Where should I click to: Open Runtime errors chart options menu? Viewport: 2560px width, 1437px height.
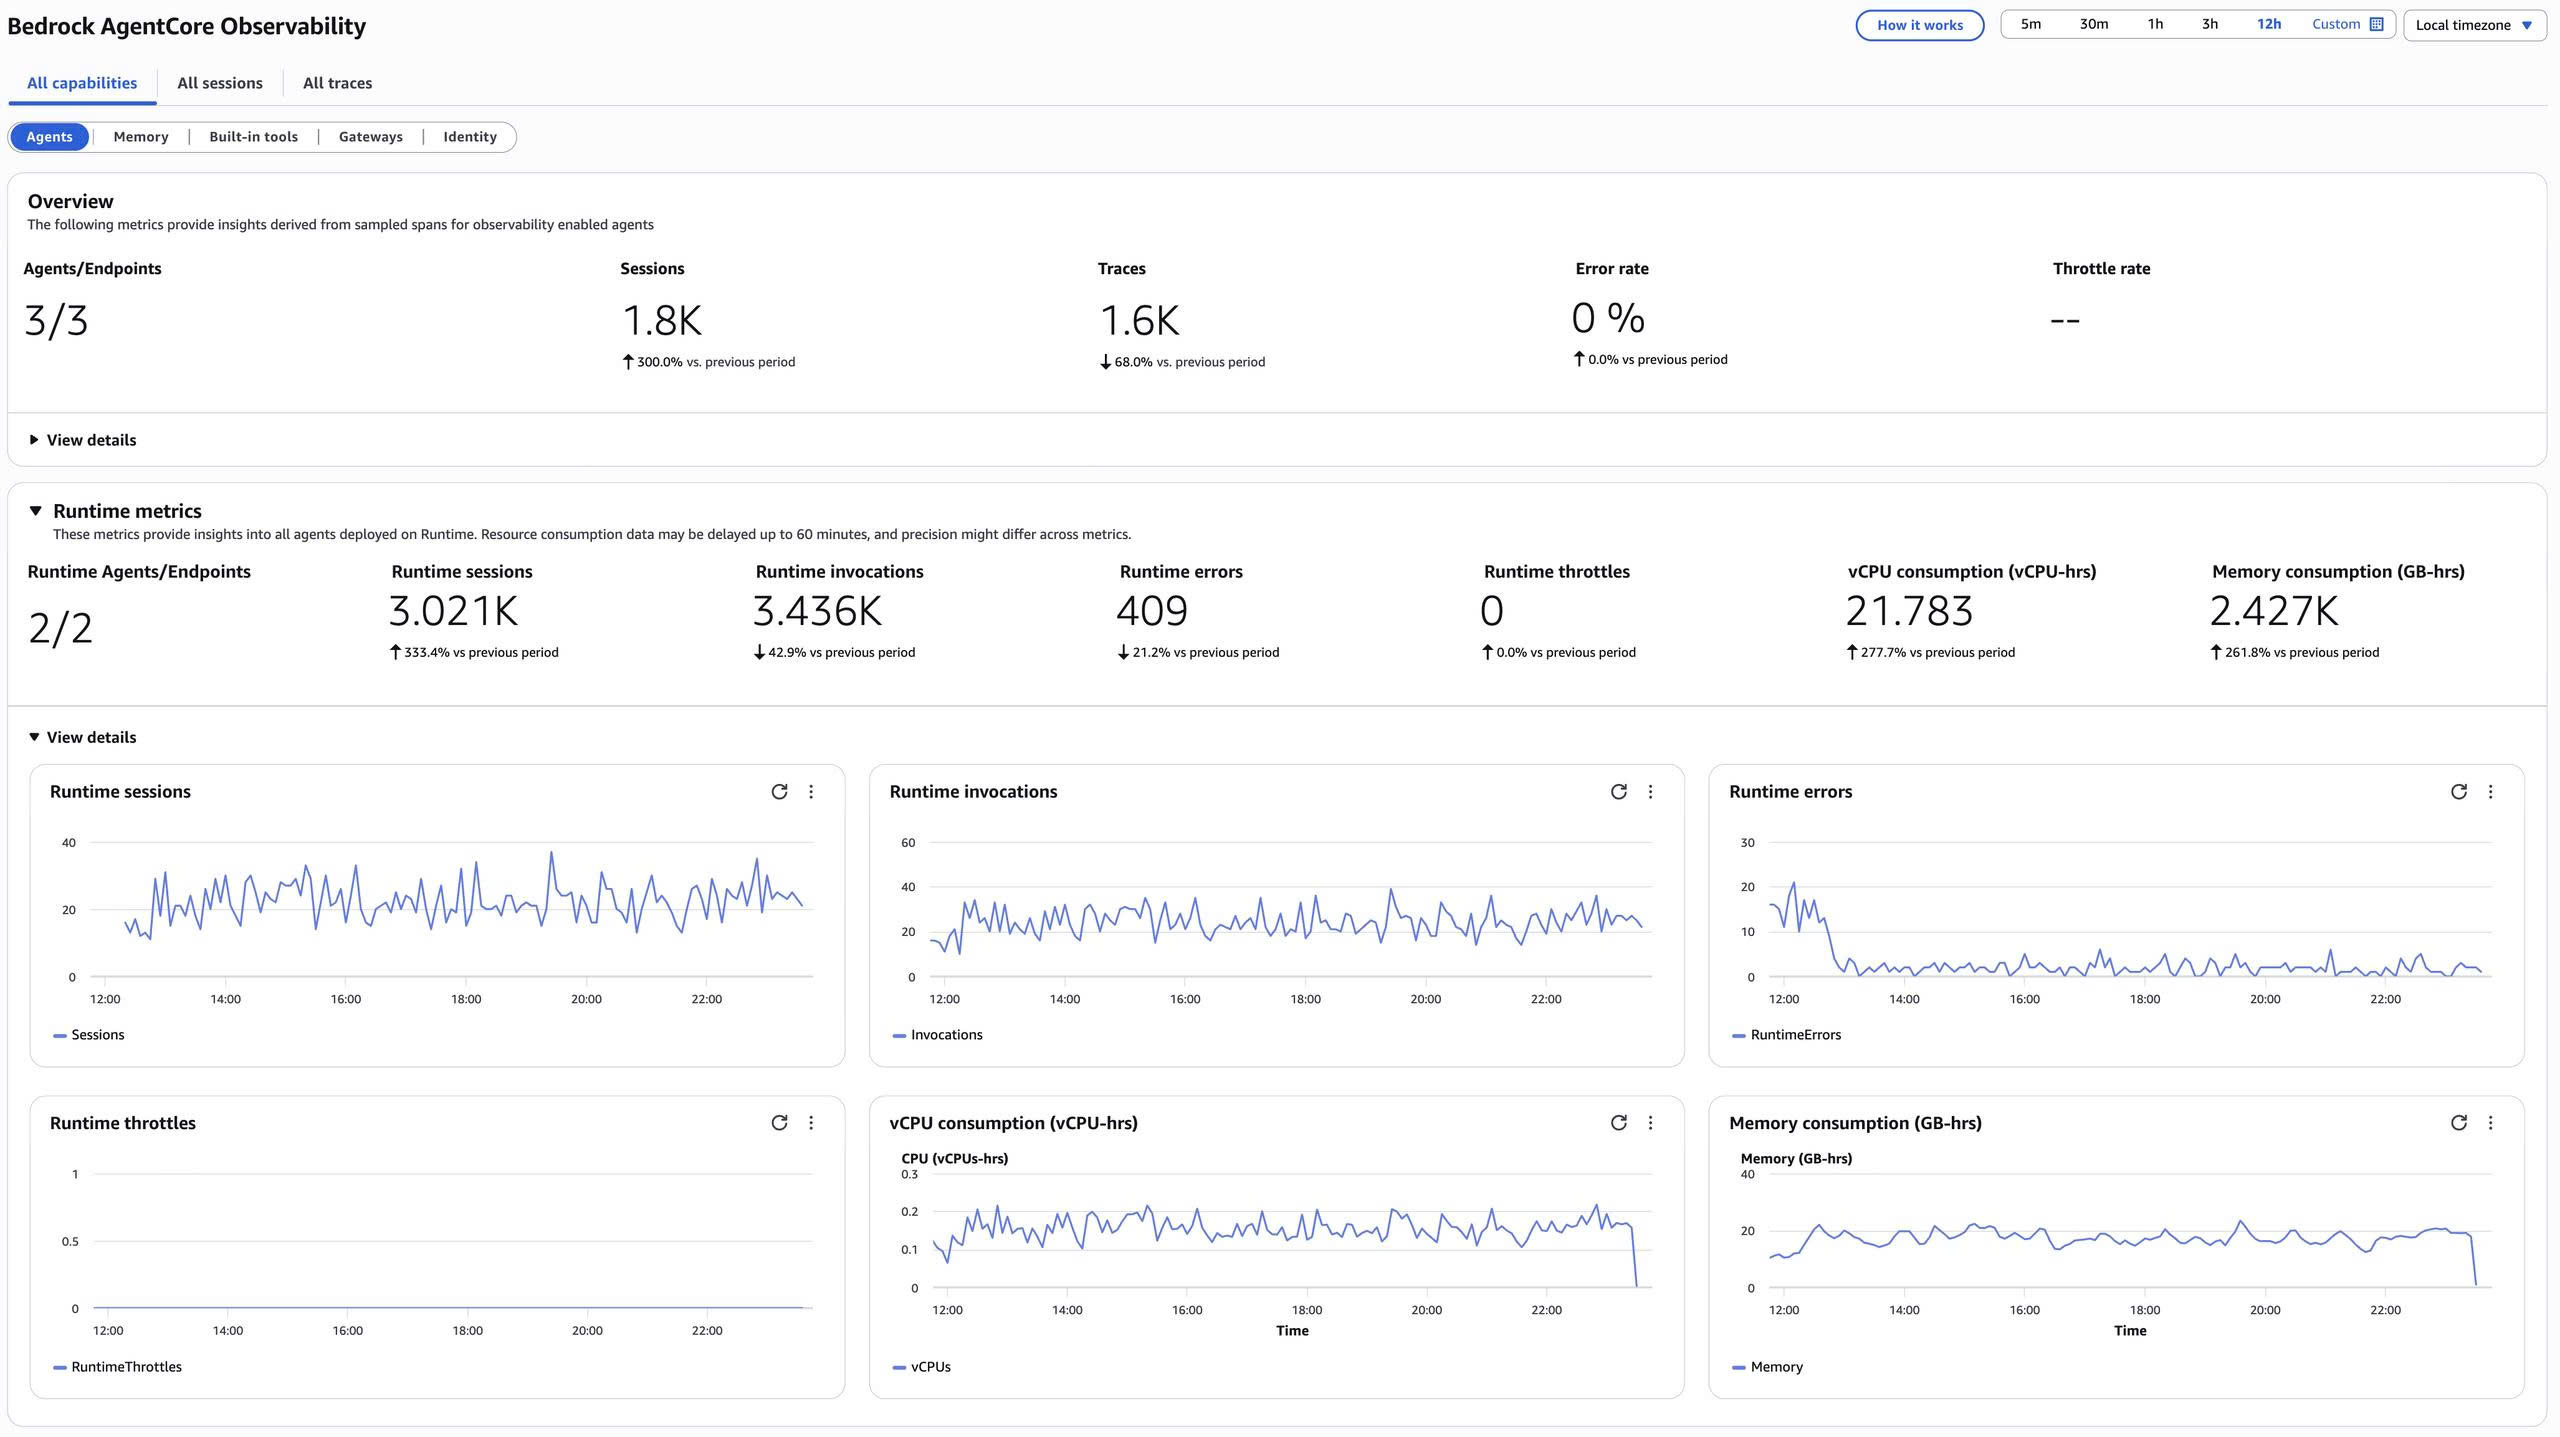coord(2490,791)
